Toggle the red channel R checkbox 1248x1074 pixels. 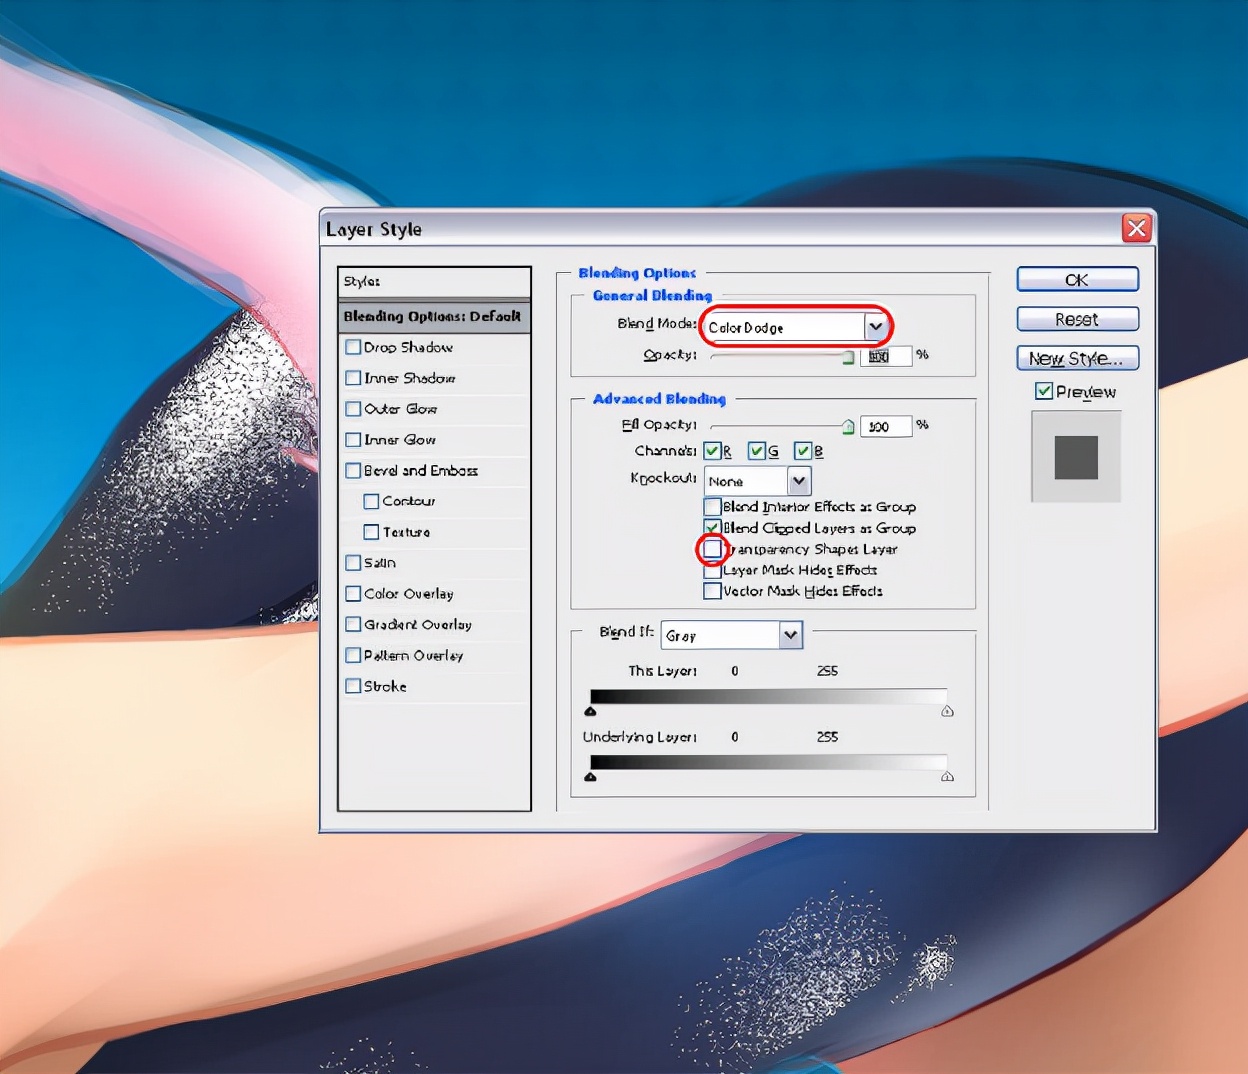coord(712,451)
